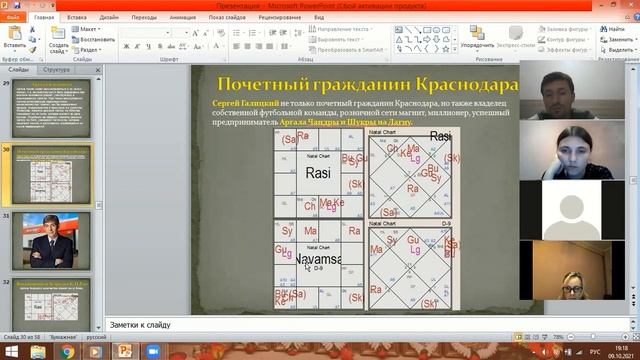Toggle text shadow (S) formatting
The height and width of the screenshot is (360, 640).
160,47
